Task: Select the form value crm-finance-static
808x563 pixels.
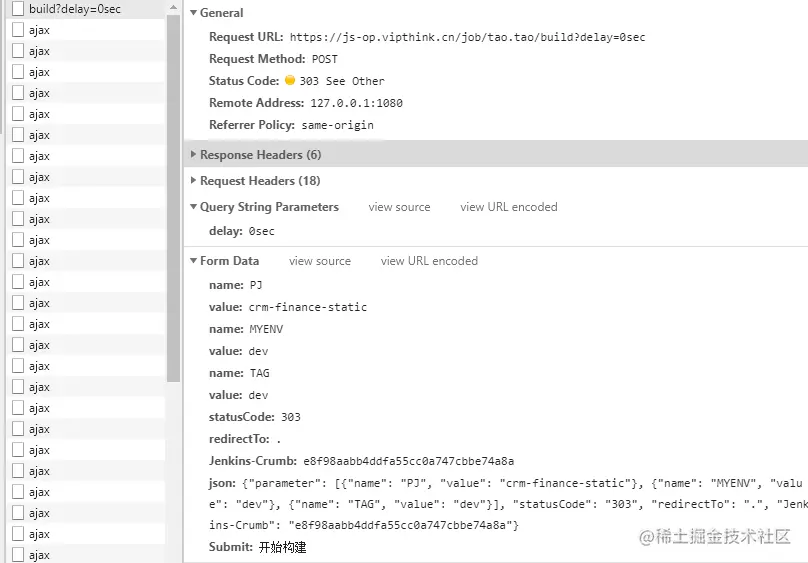Action: (x=308, y=308)
